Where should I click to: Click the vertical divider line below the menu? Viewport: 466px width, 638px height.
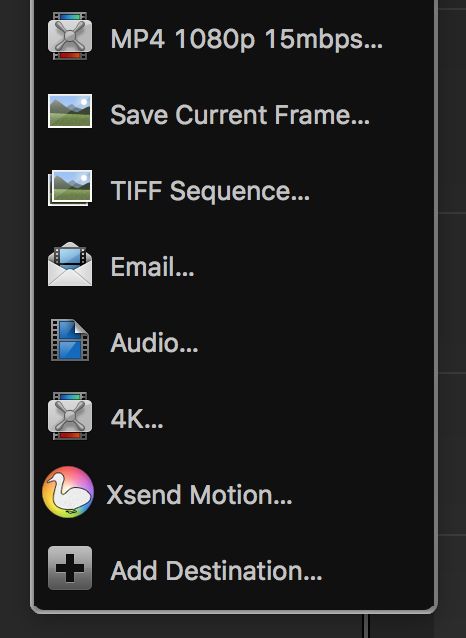tap(365, 626)
